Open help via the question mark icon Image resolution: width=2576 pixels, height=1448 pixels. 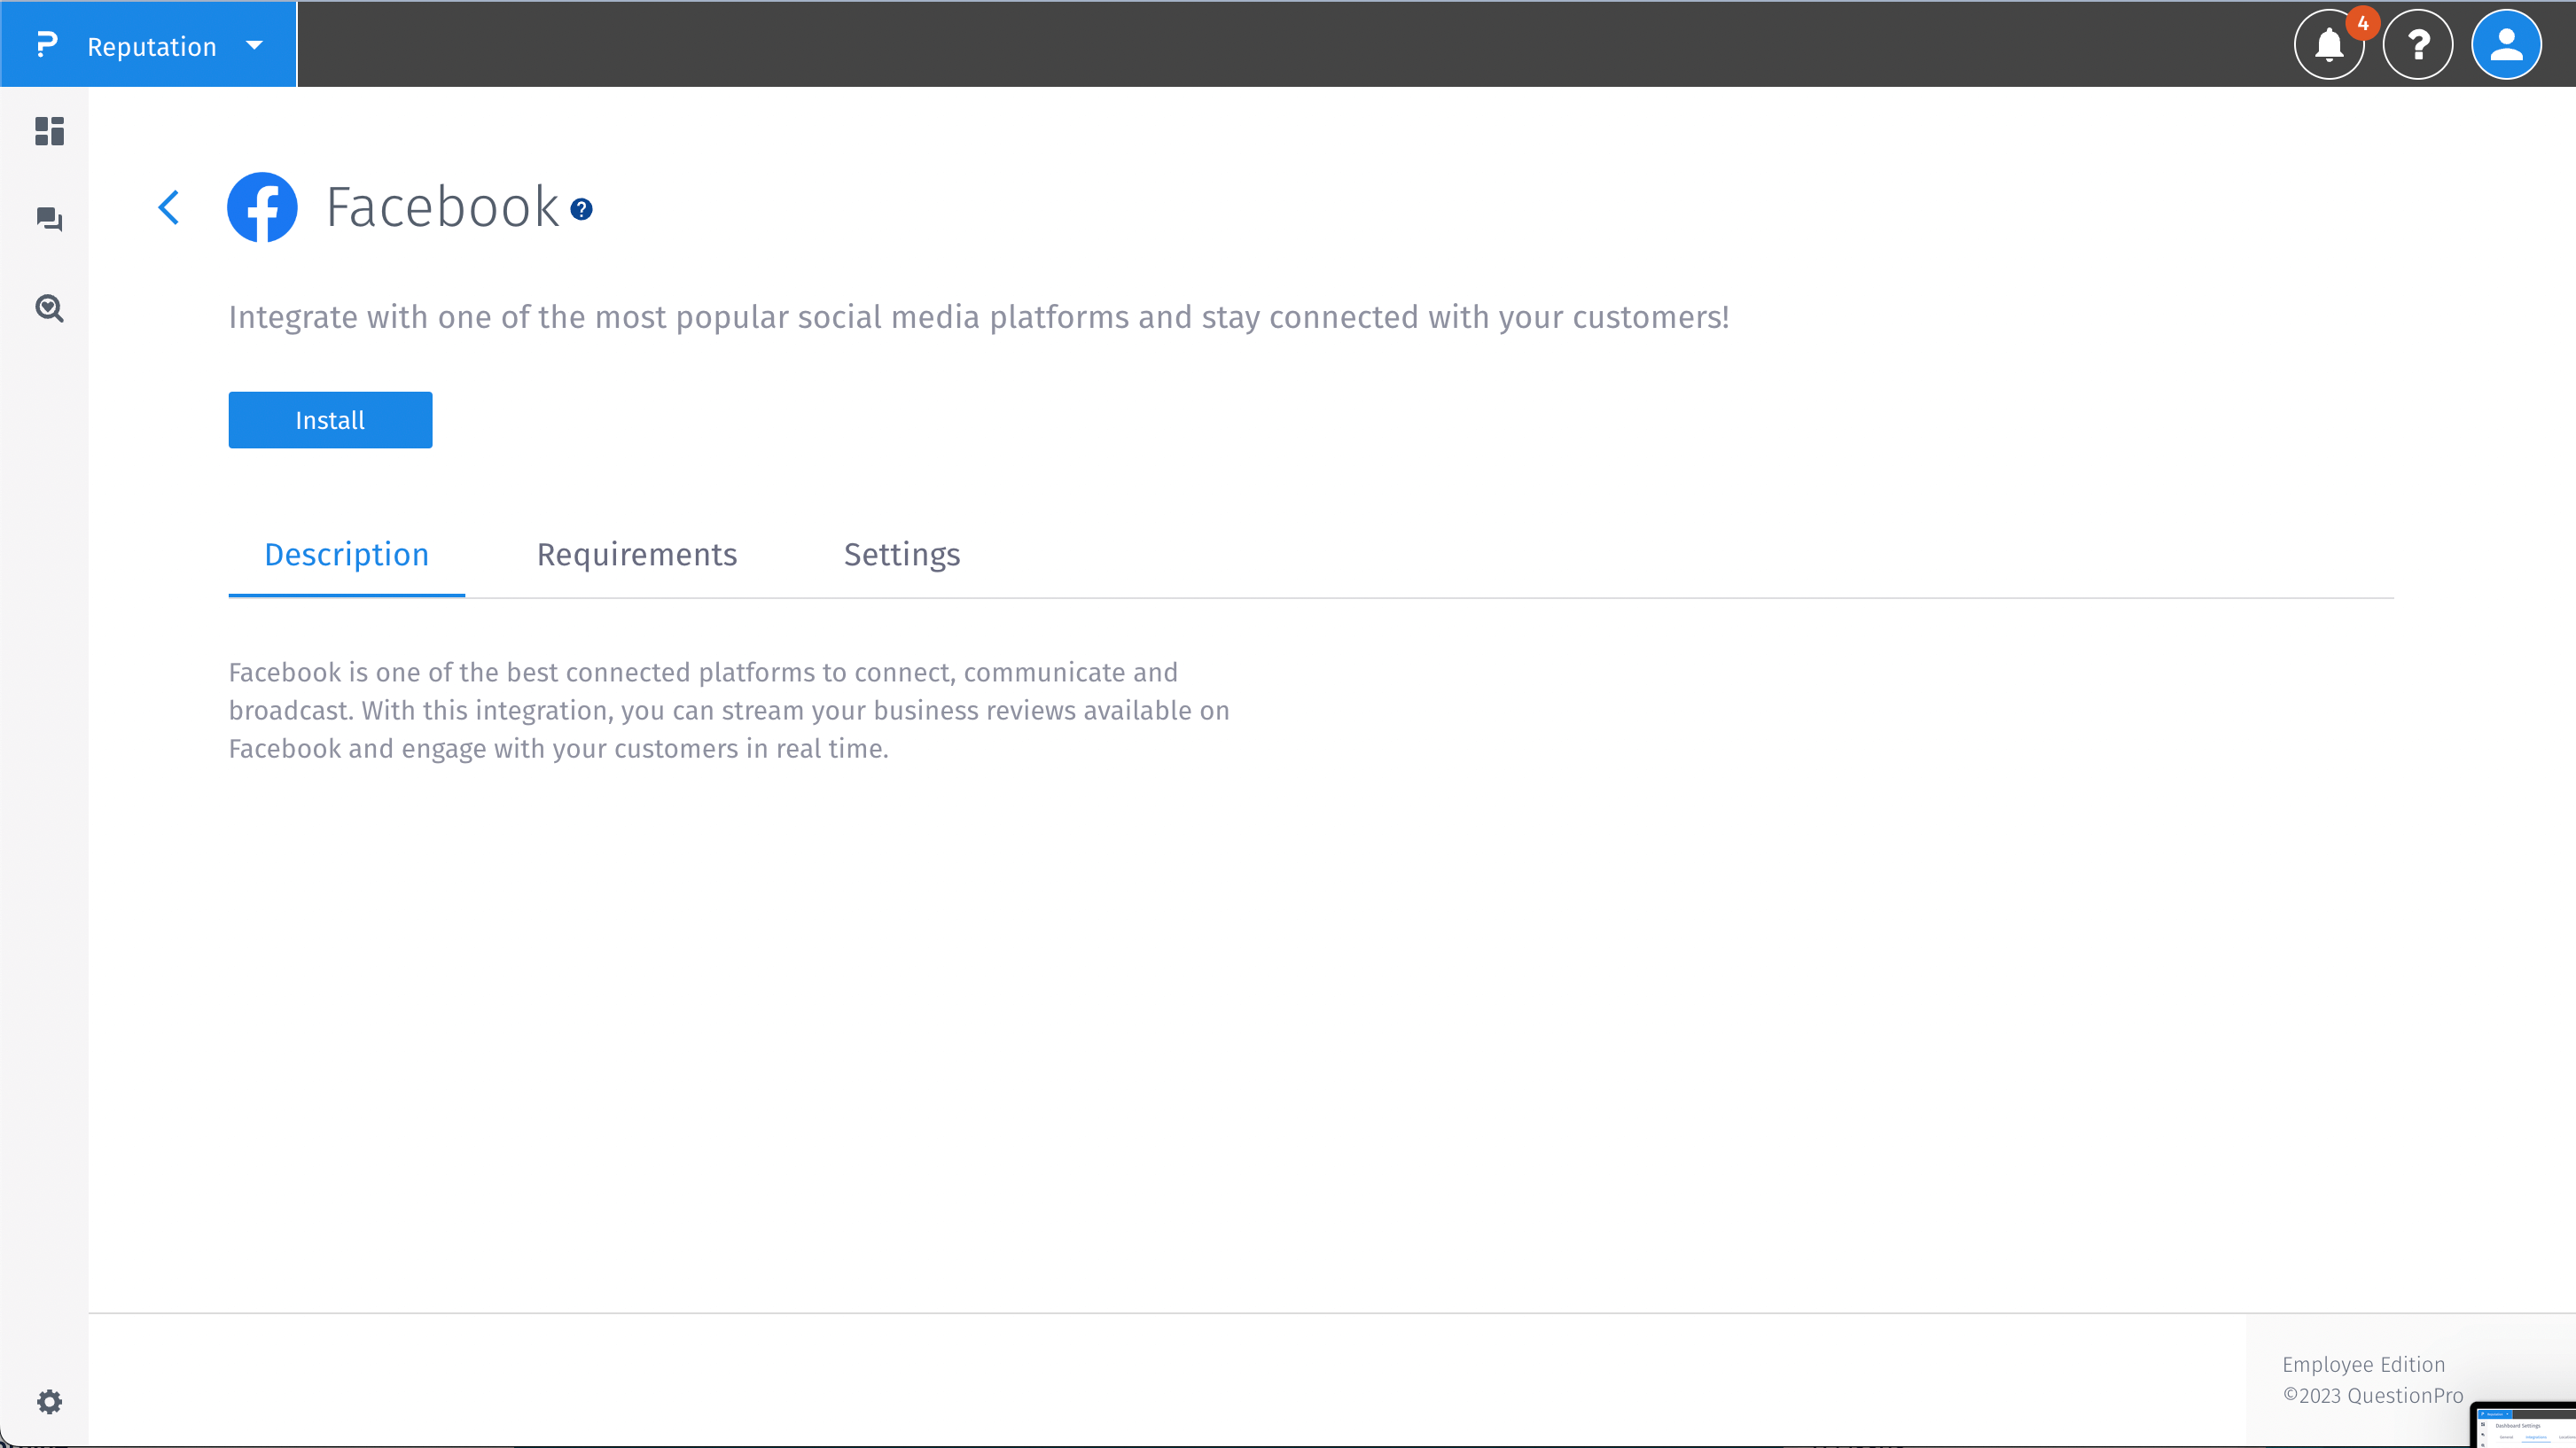coord(2418,44)
